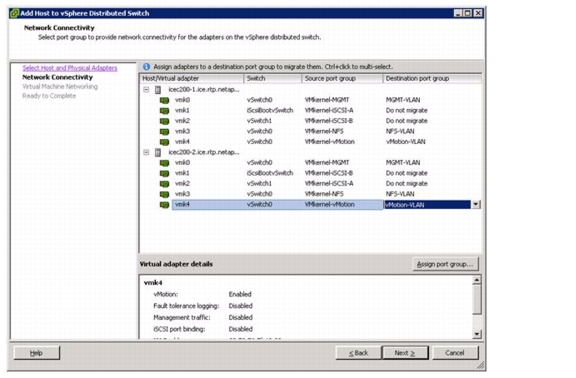Click MGMT-VLAN destination for icec200-1 vmk0

click(x=403, y=100)
